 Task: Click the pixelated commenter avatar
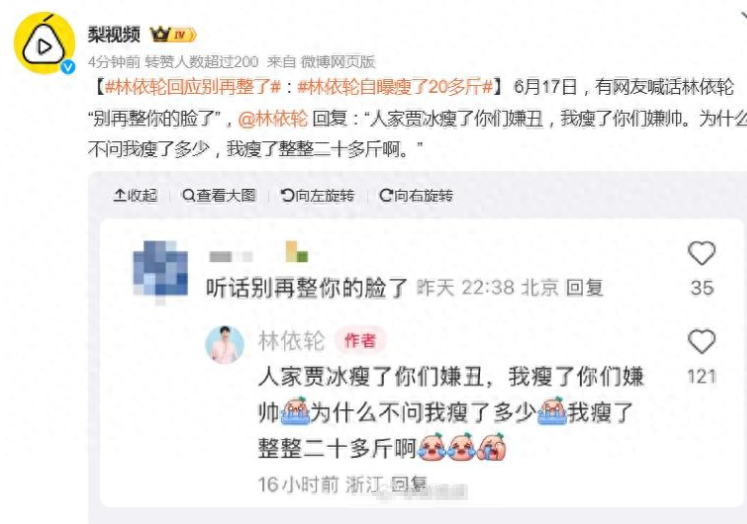(160, 269)
